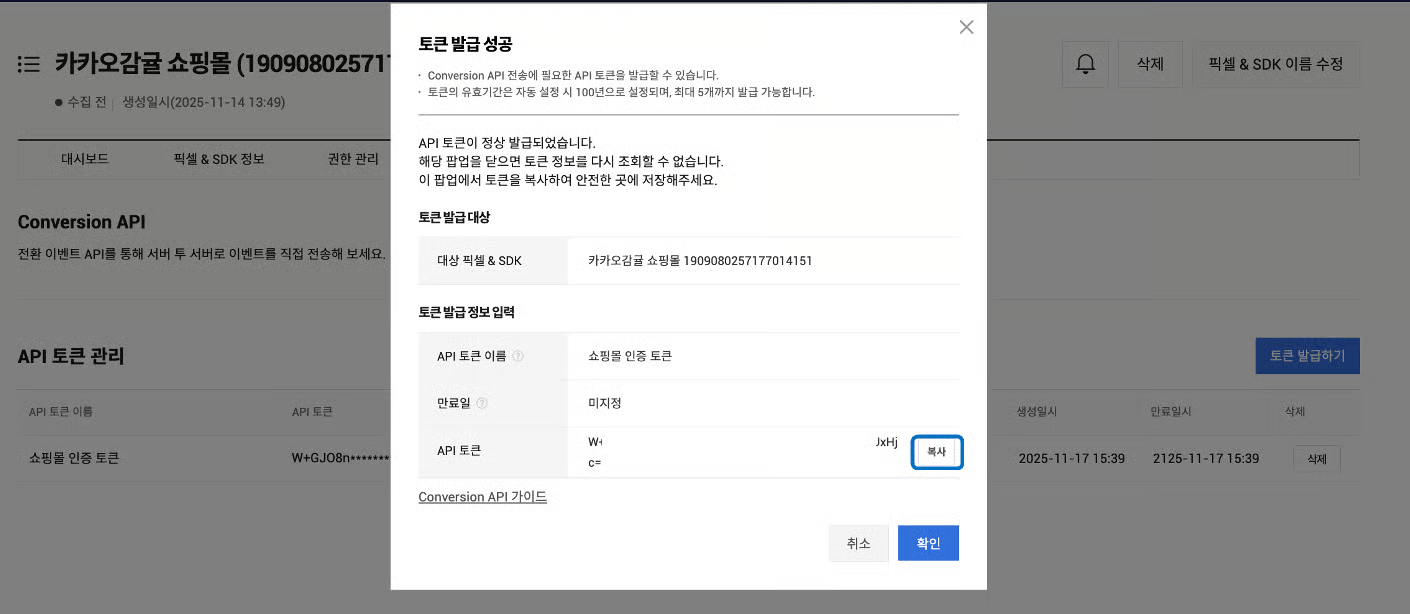Open the hamburger menu beside the title

(x=28, y=65)
